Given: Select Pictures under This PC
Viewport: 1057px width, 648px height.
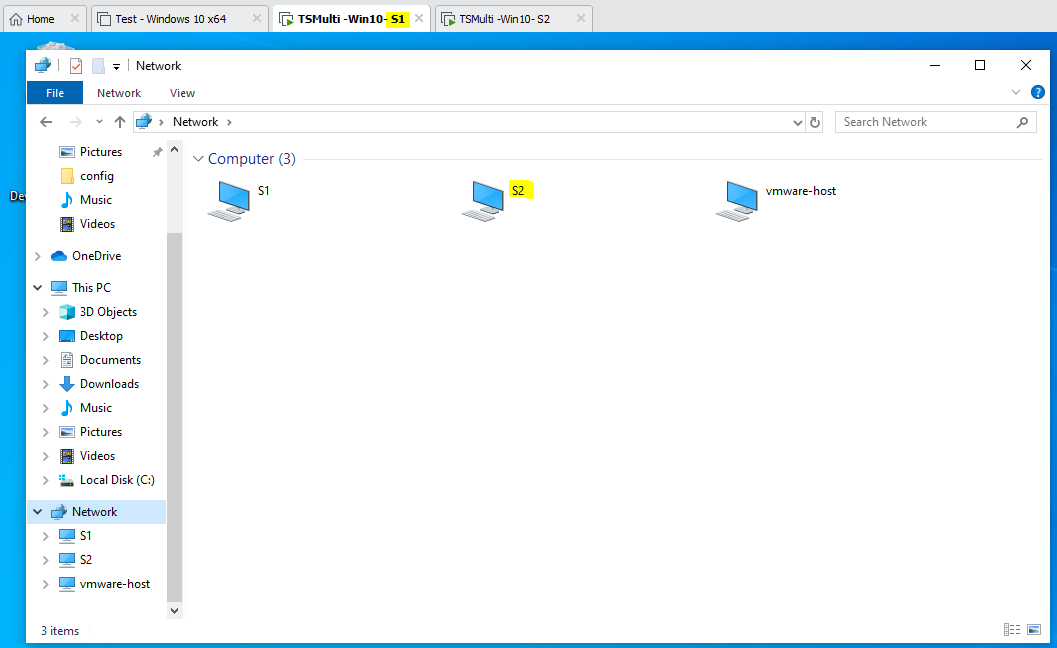Looking at the screenshot, I should tap(100, 432).
